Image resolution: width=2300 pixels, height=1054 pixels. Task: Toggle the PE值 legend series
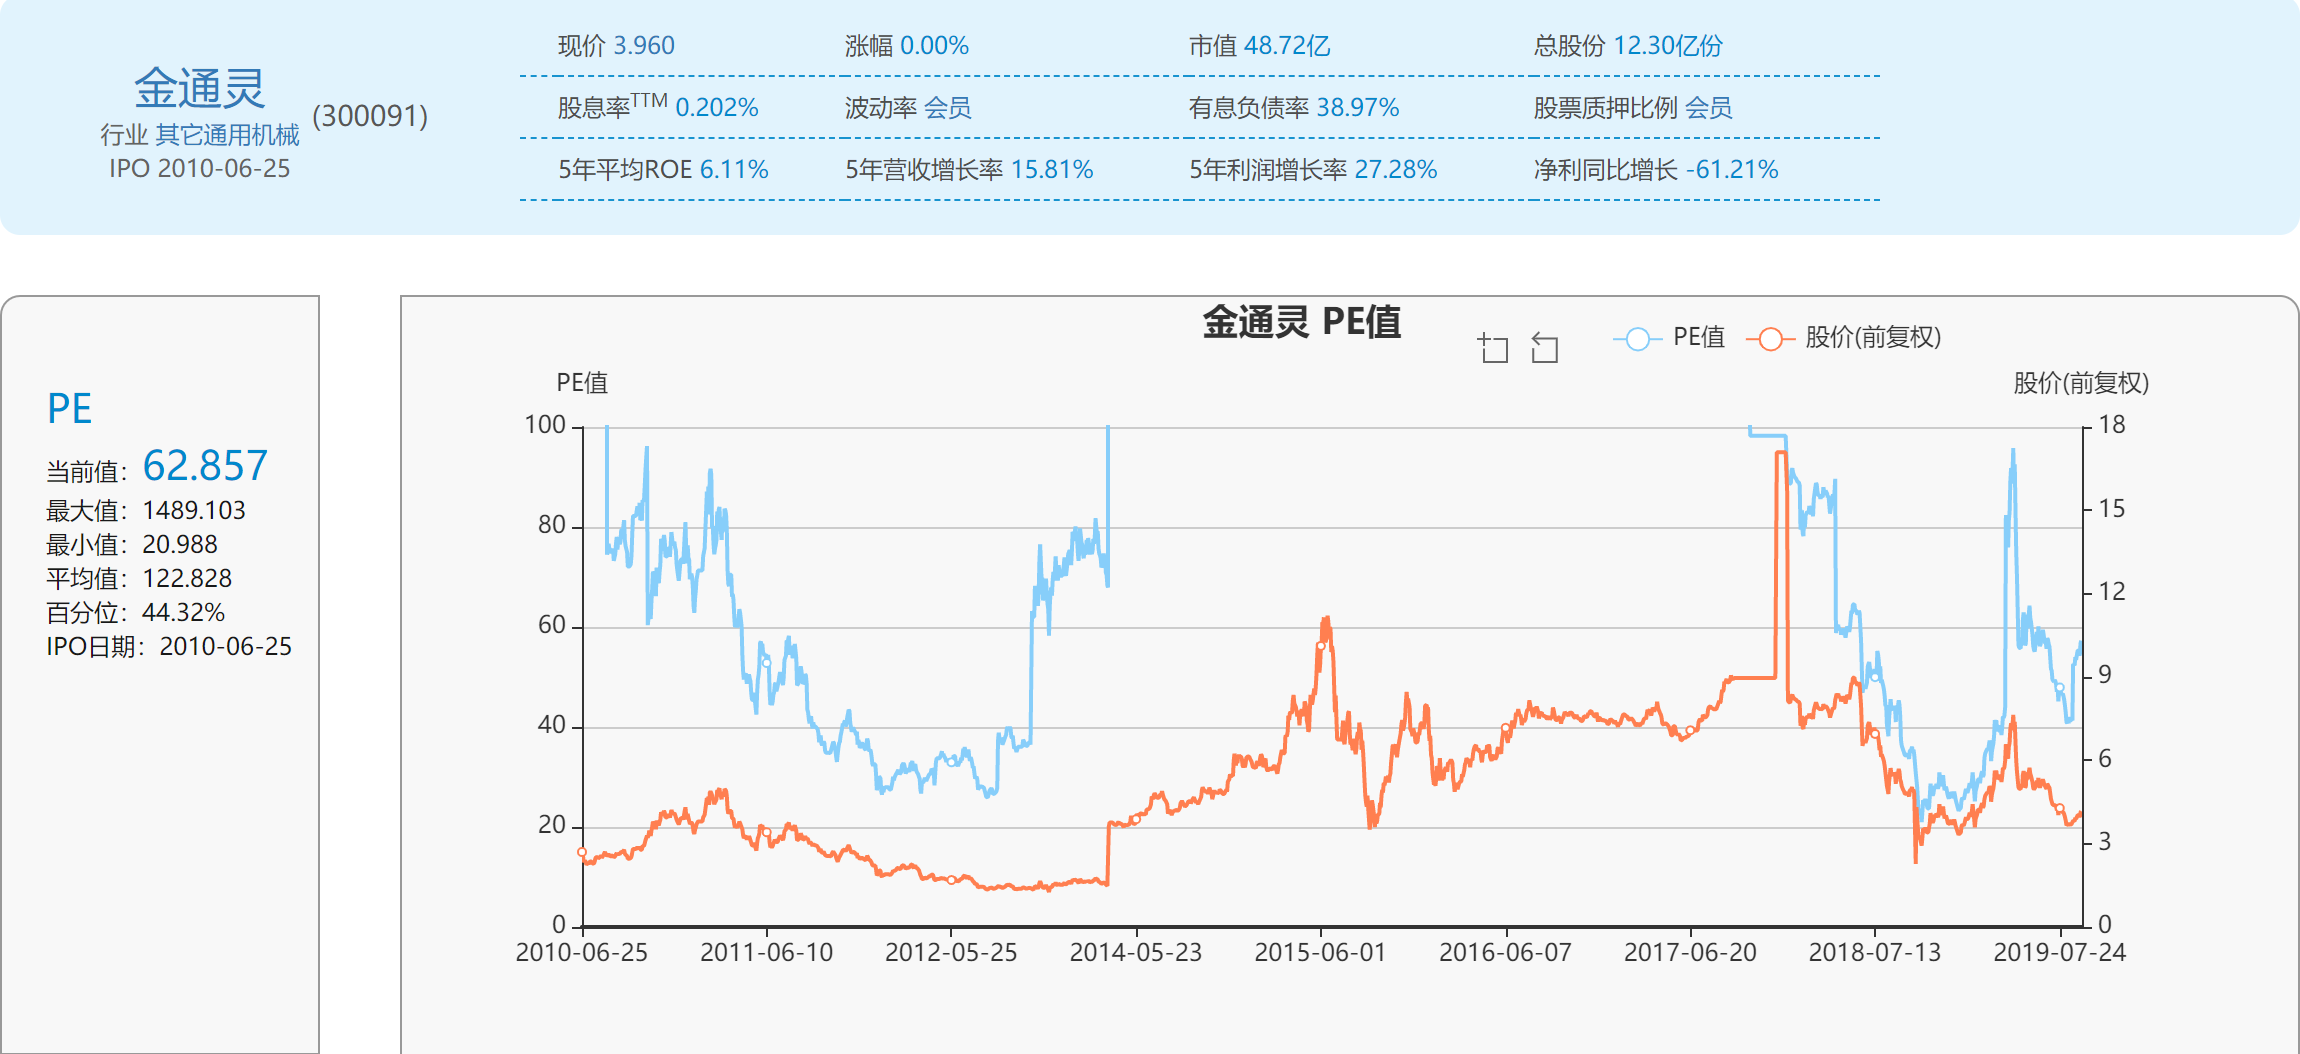coord(1669,338)
